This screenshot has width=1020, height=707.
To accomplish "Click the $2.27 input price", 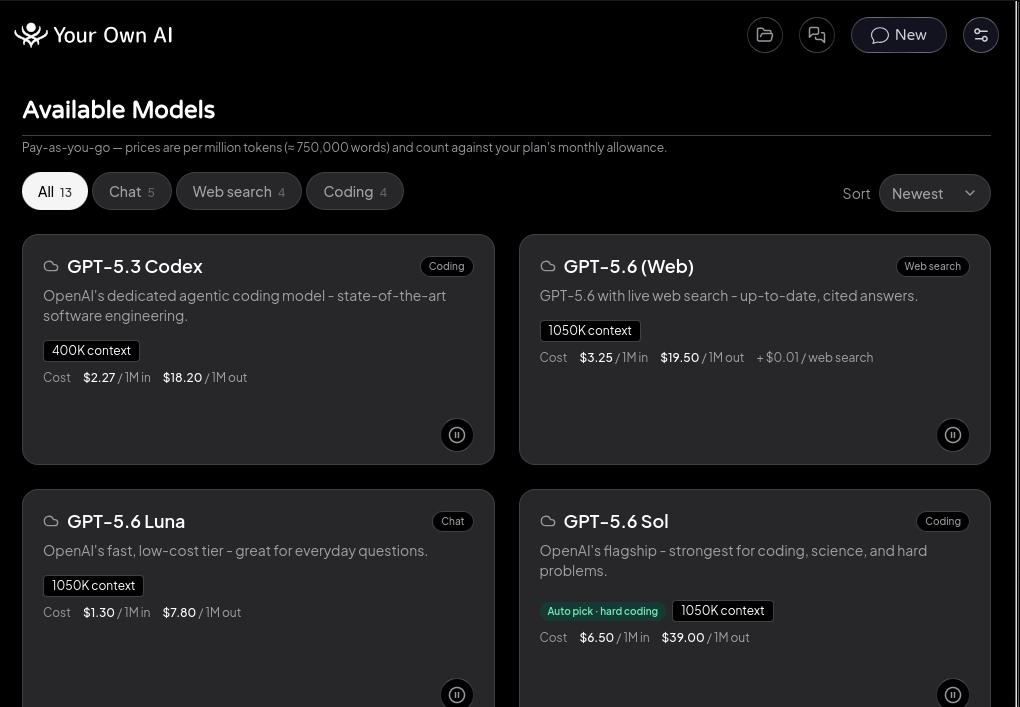I will tap(99, 378).
